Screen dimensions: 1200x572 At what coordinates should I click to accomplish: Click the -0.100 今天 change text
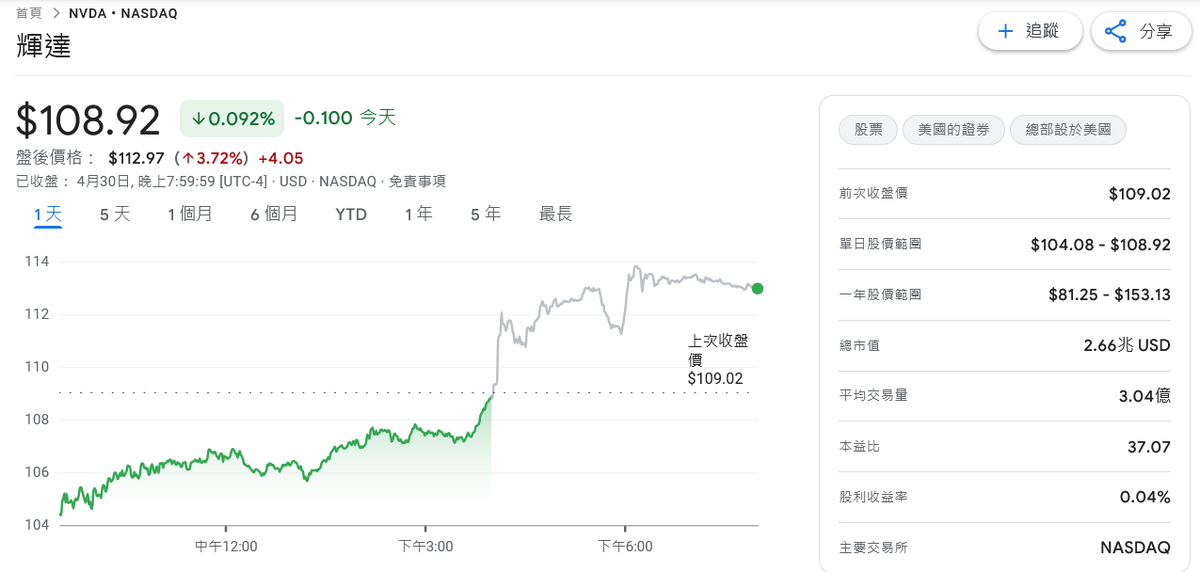pos(345,118)
